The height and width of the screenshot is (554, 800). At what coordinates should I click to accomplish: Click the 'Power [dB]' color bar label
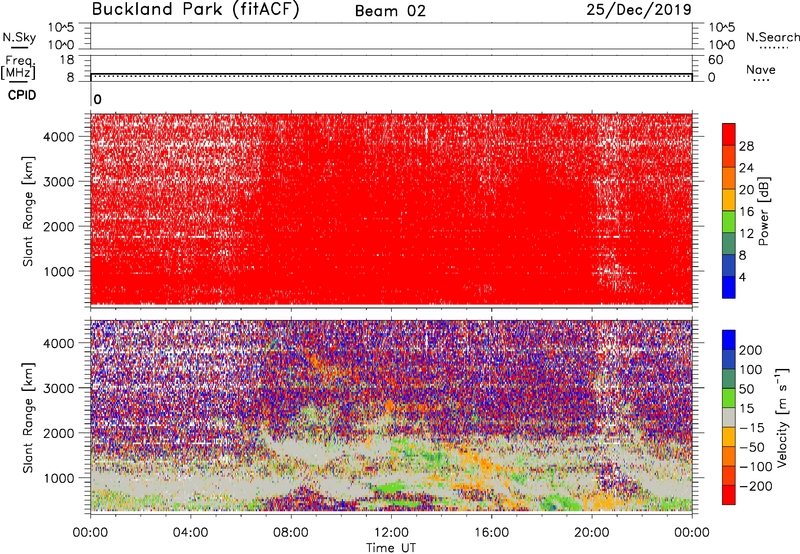click(x=763, y=211)
